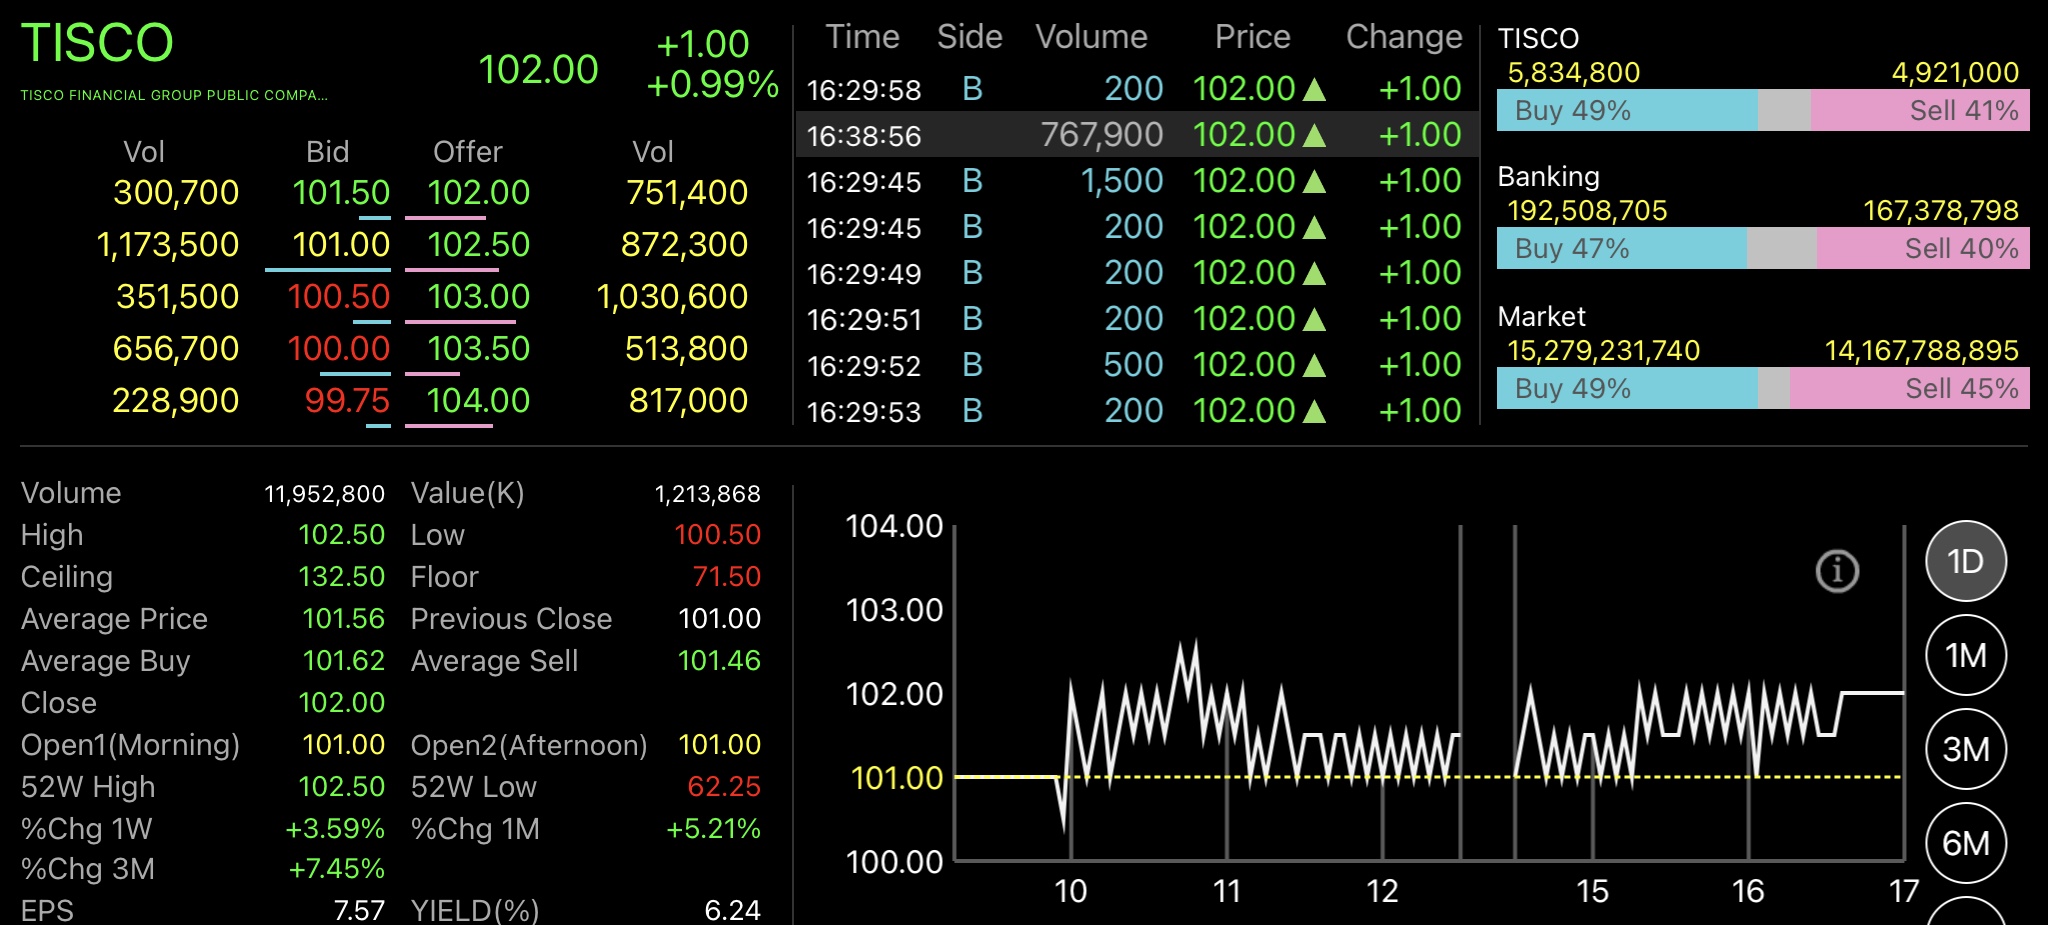2048x925 pixels.
Task: Select 1D chart range
Action: (x=1965, y=561)
